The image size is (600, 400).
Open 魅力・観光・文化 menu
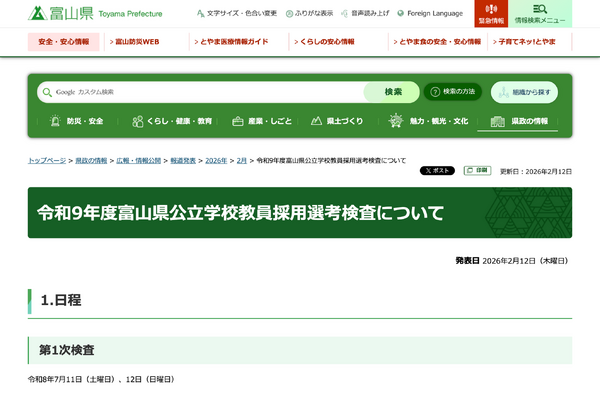click(x=428, y=121)
